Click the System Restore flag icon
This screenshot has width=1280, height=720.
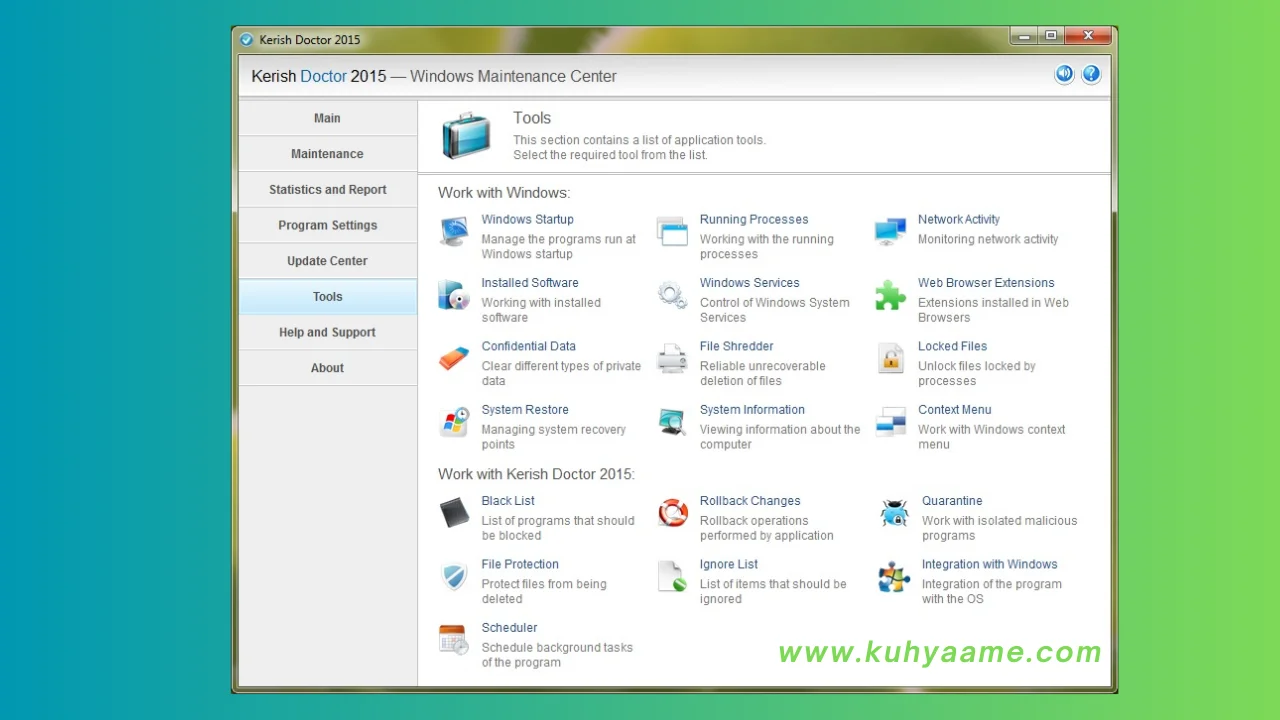pos(454,422)
